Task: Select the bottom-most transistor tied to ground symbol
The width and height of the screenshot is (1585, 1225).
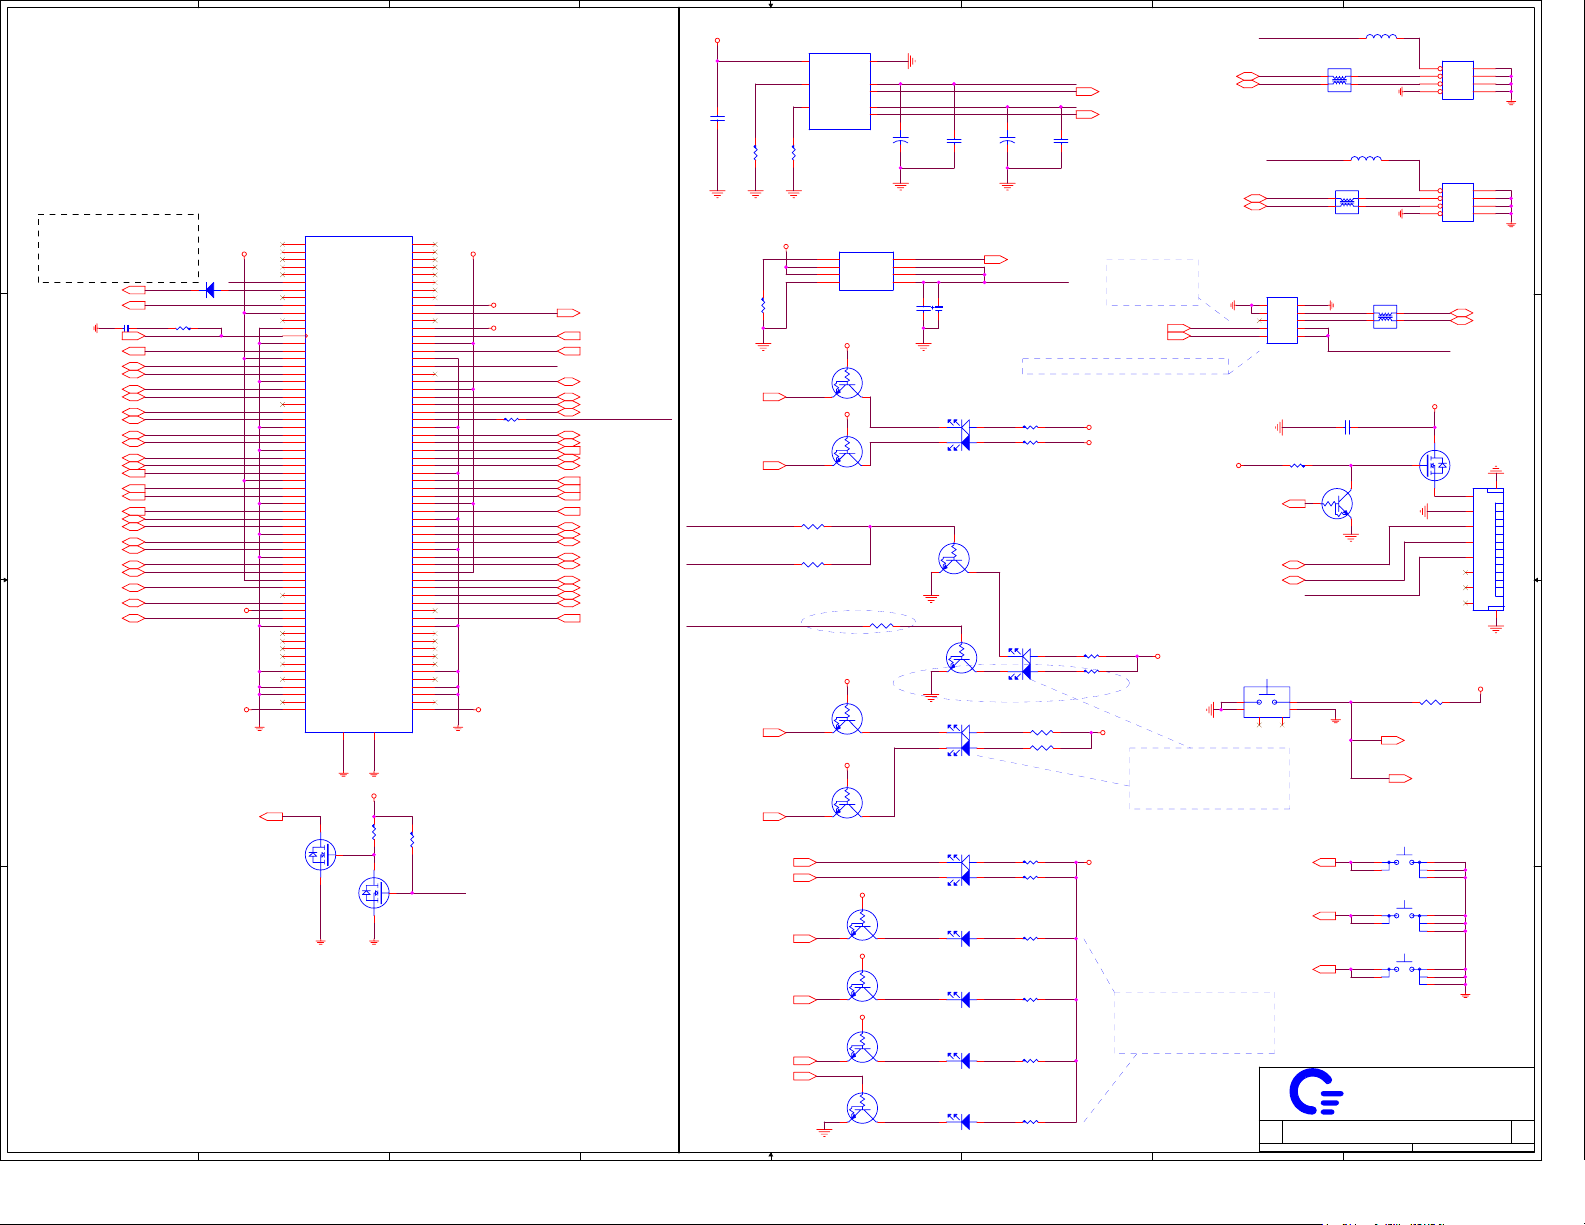Action: [x=861, y=1108]
